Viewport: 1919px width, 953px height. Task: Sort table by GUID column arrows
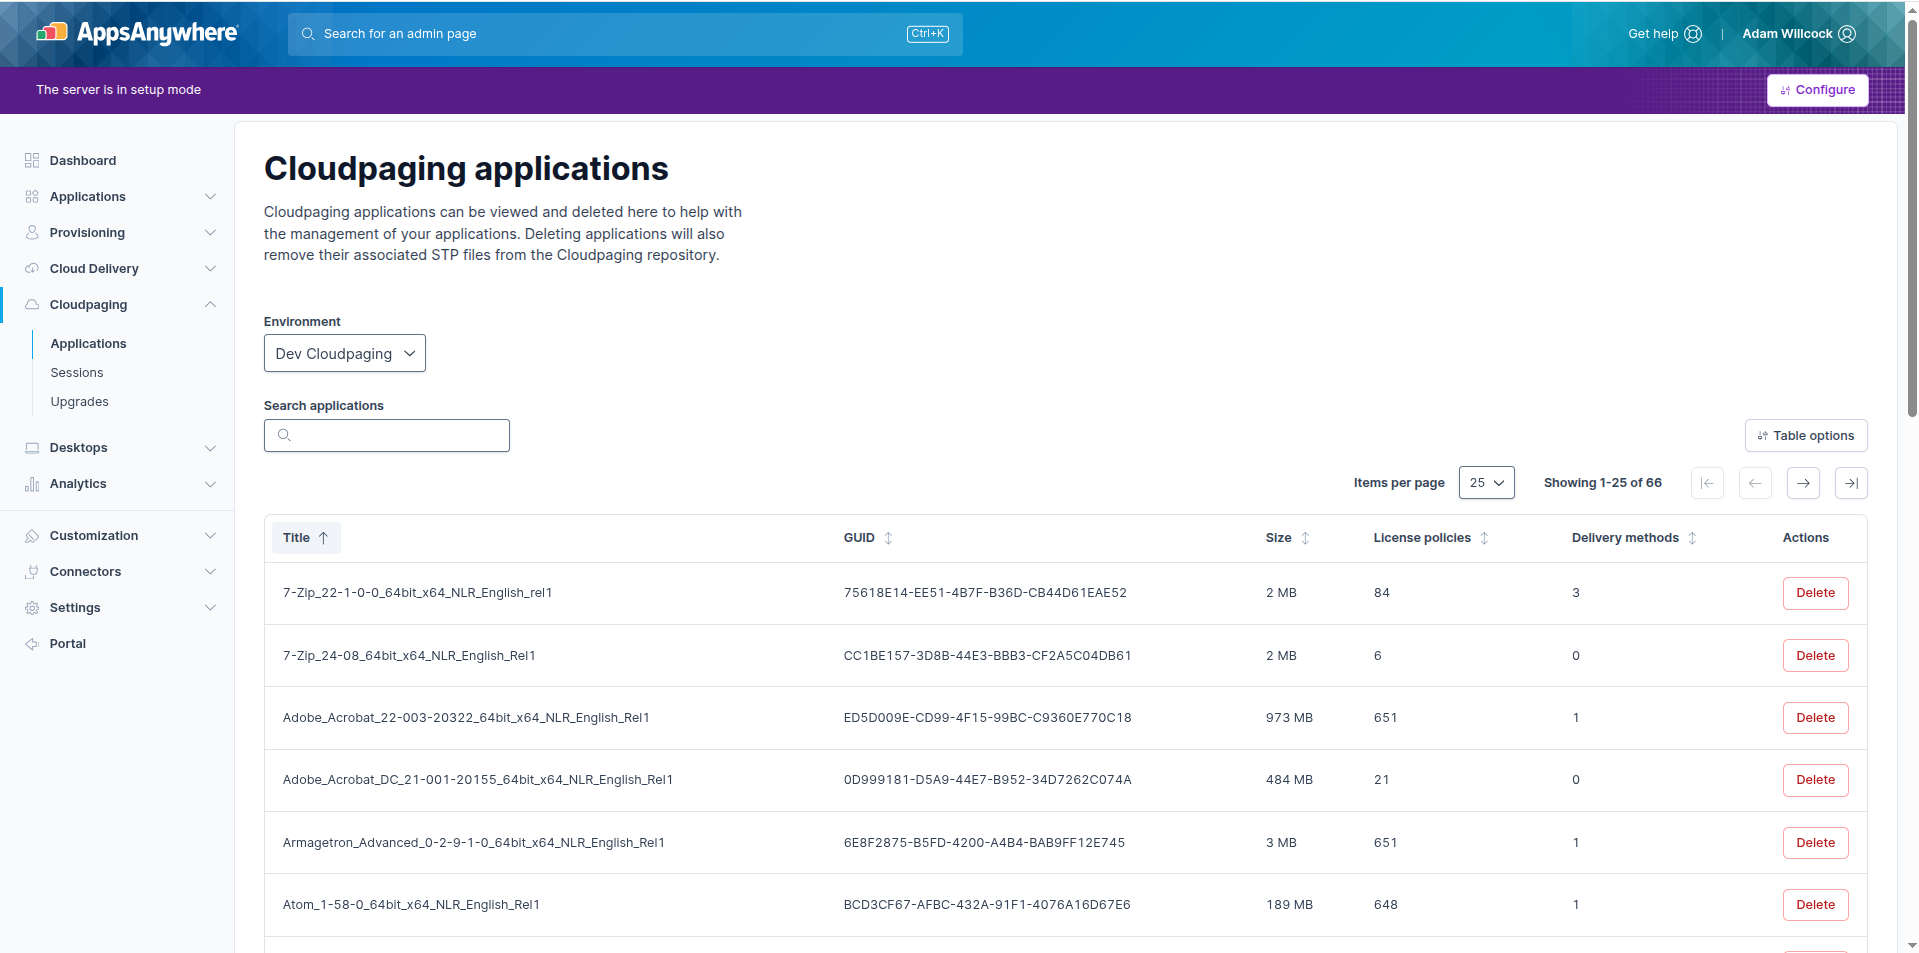coord(888,538)
